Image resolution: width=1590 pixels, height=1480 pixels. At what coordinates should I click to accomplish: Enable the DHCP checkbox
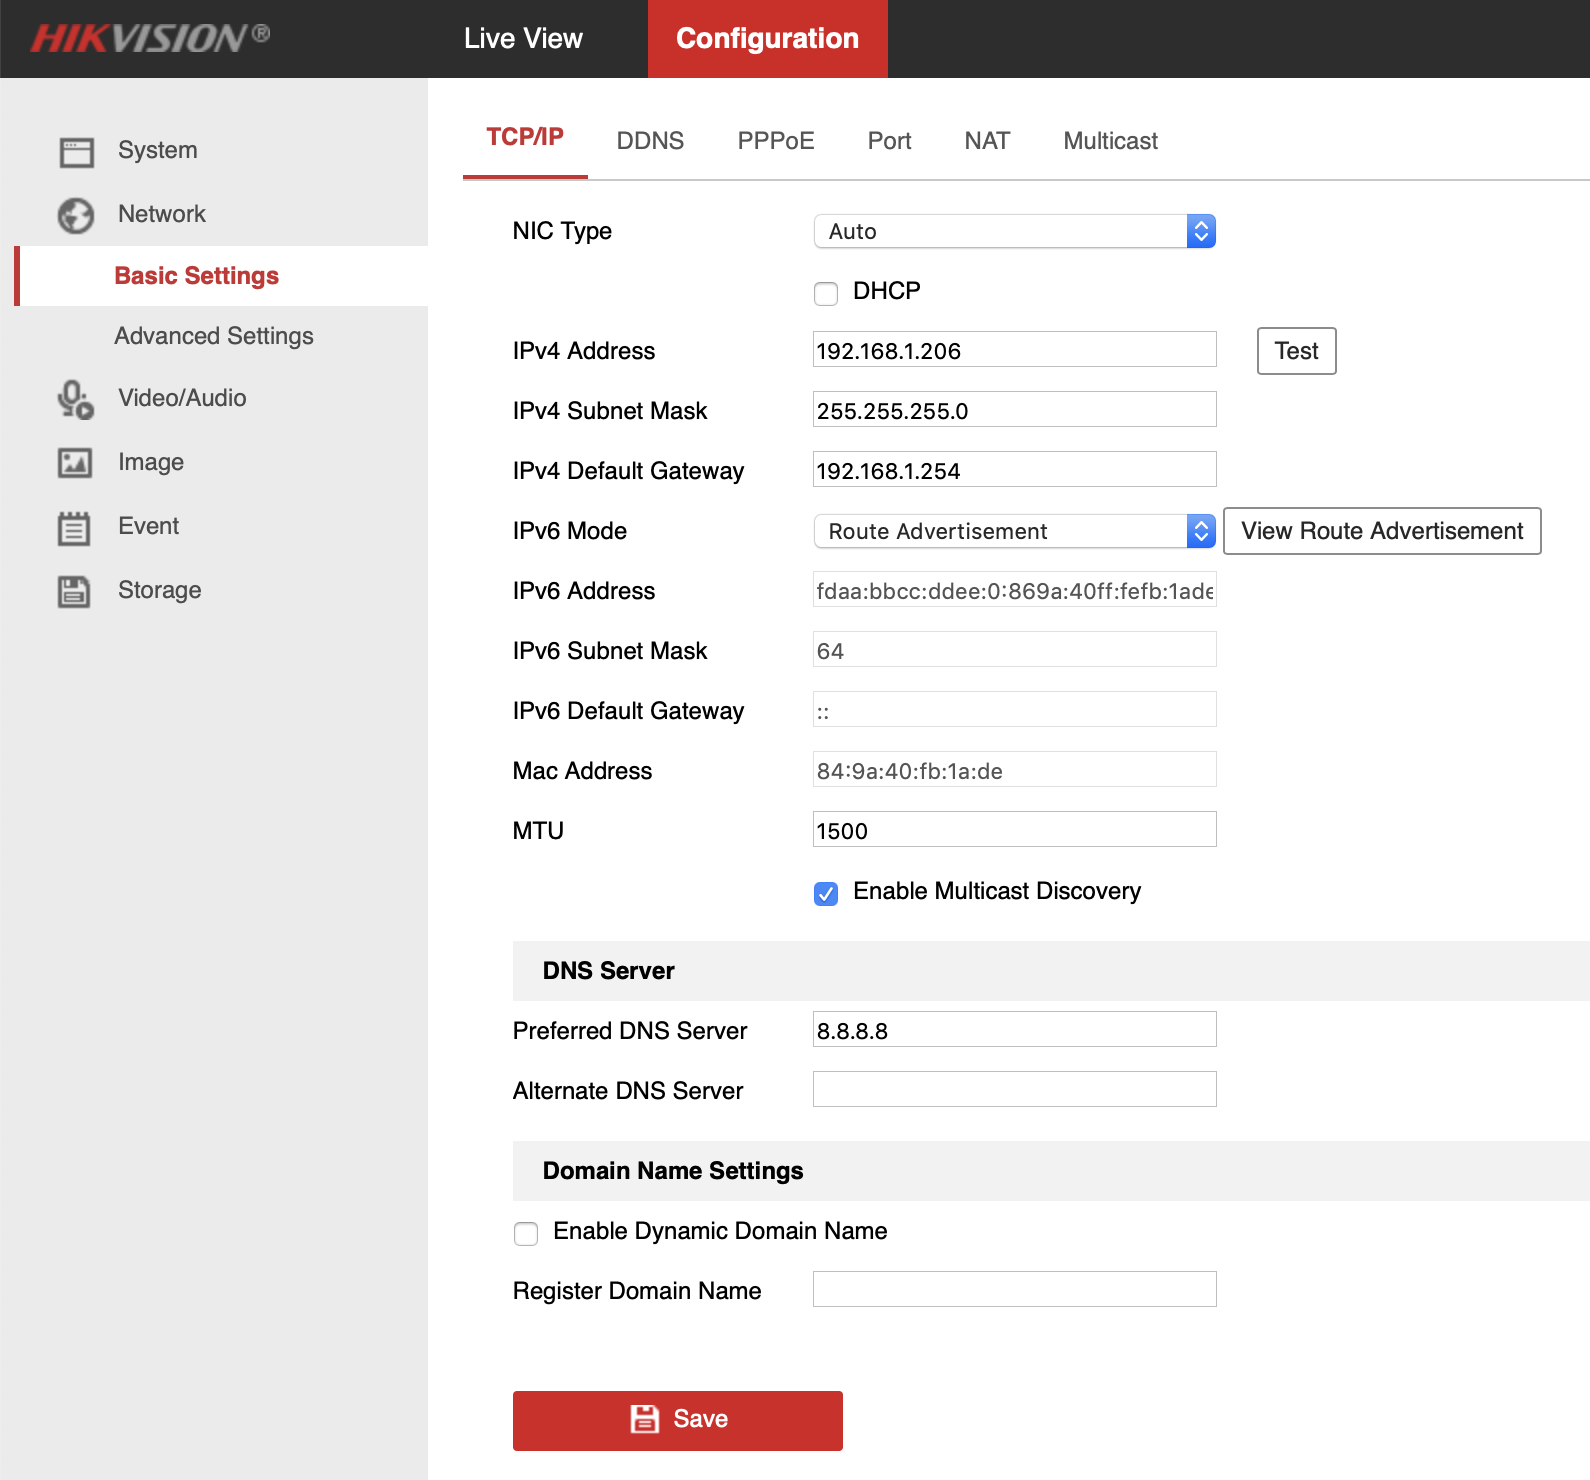pyautogui.click(x=826, y=293)
